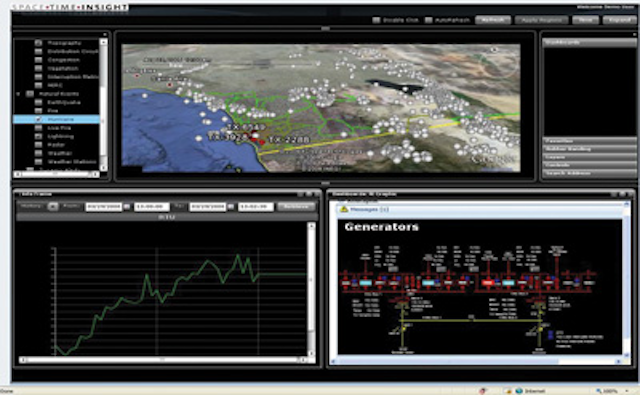
Task: Expand the Search Address accordion section
Action: click(x=589, y=173)
